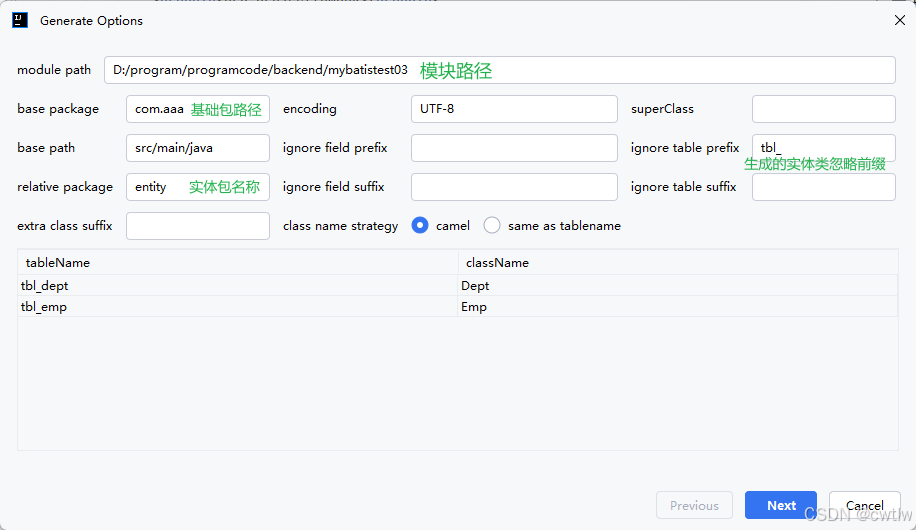Edit the ignore table prefix field
The height and width of the screenshot is (530, 916).
point(824,148)
